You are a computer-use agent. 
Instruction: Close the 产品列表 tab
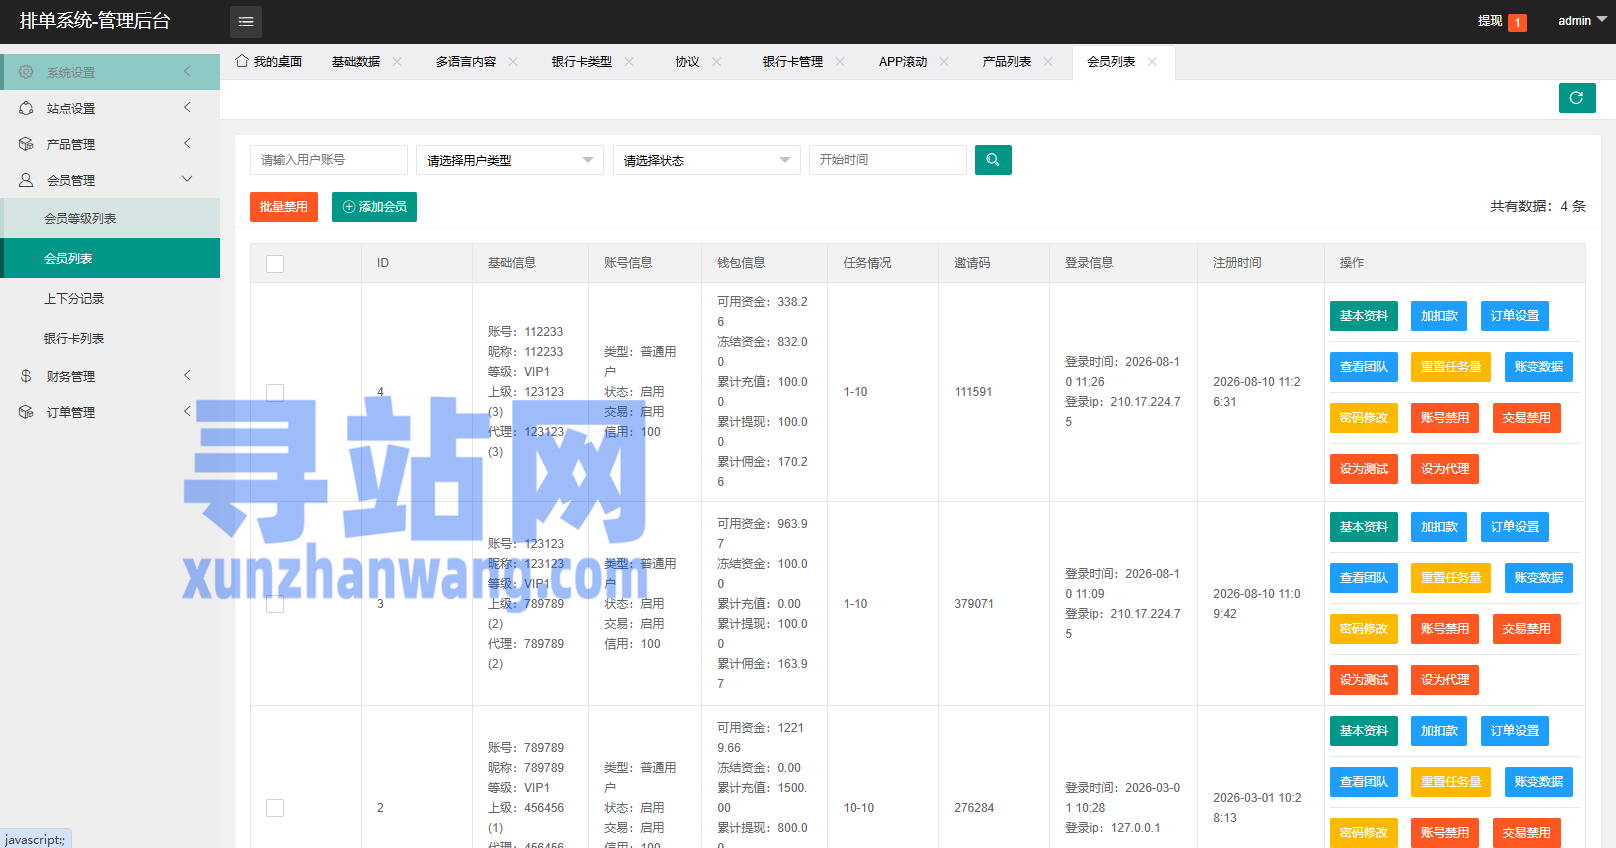click(x=1048, y=62)
